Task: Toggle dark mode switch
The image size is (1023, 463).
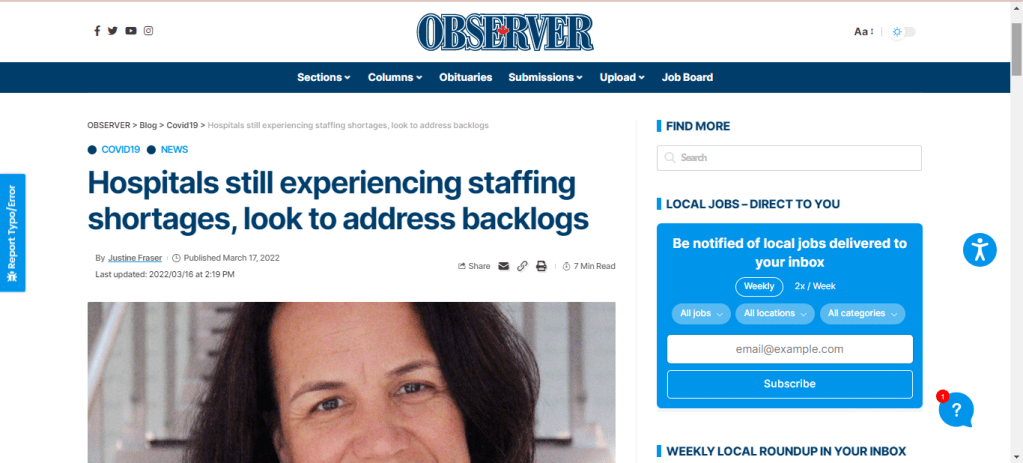Action: point(904,31)
